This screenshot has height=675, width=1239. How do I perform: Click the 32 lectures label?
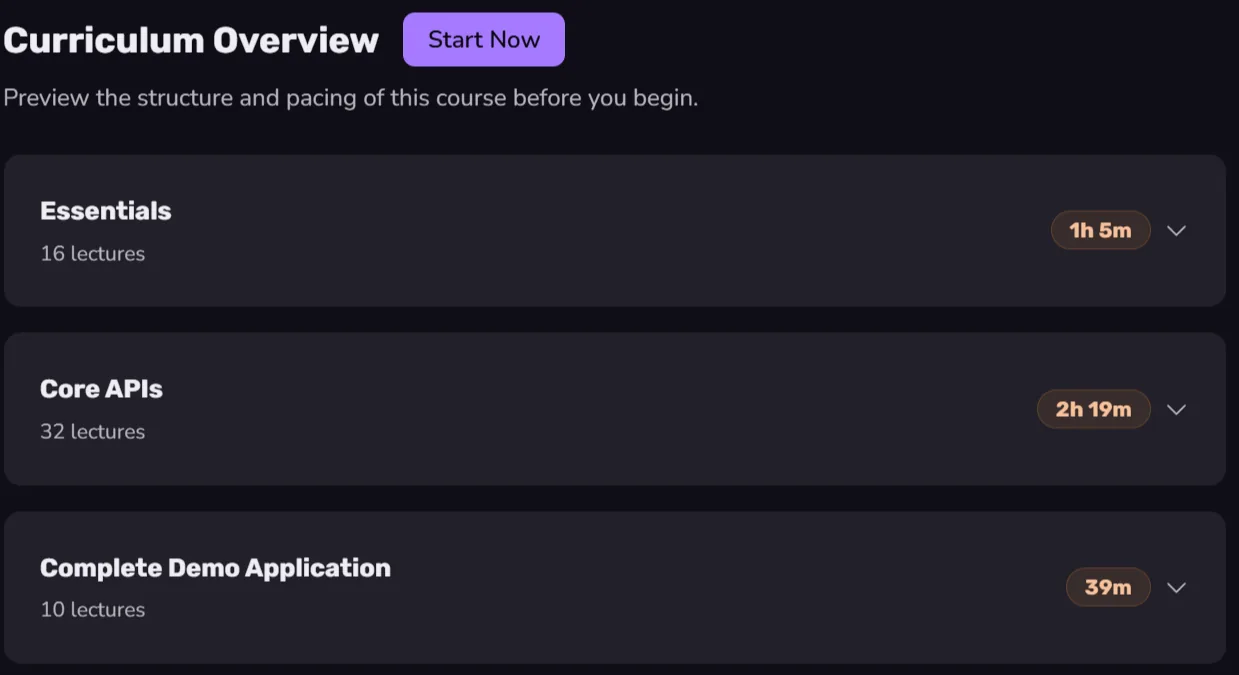coord(93,432)
